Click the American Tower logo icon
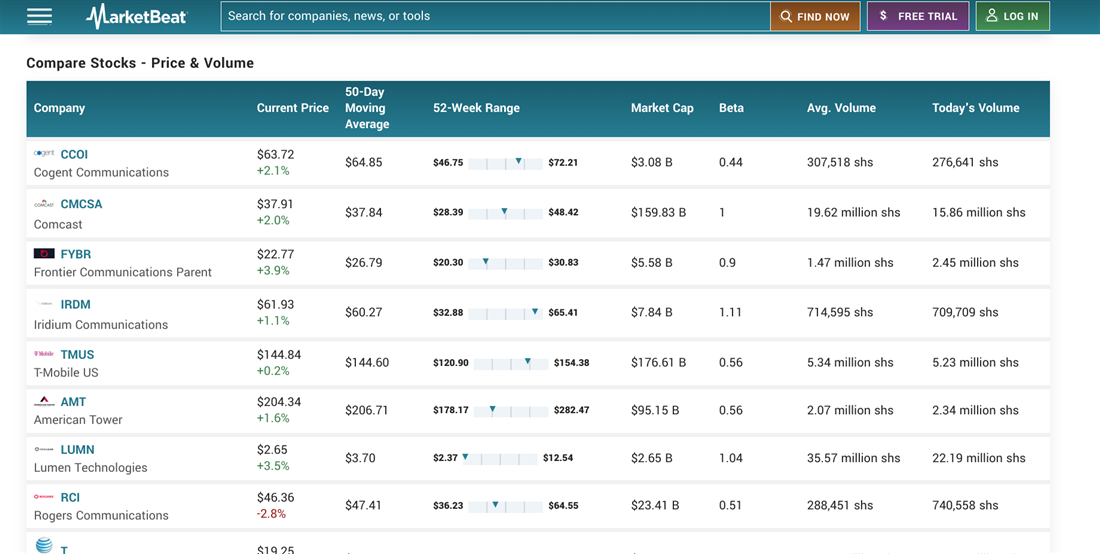Screen dimensions: 1100x554 (x=44, y=402)
